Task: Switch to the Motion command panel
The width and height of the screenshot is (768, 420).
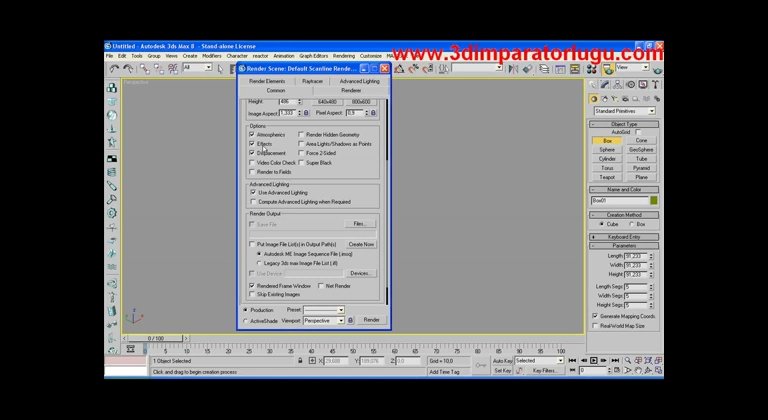Action: (x=630, y=85)
